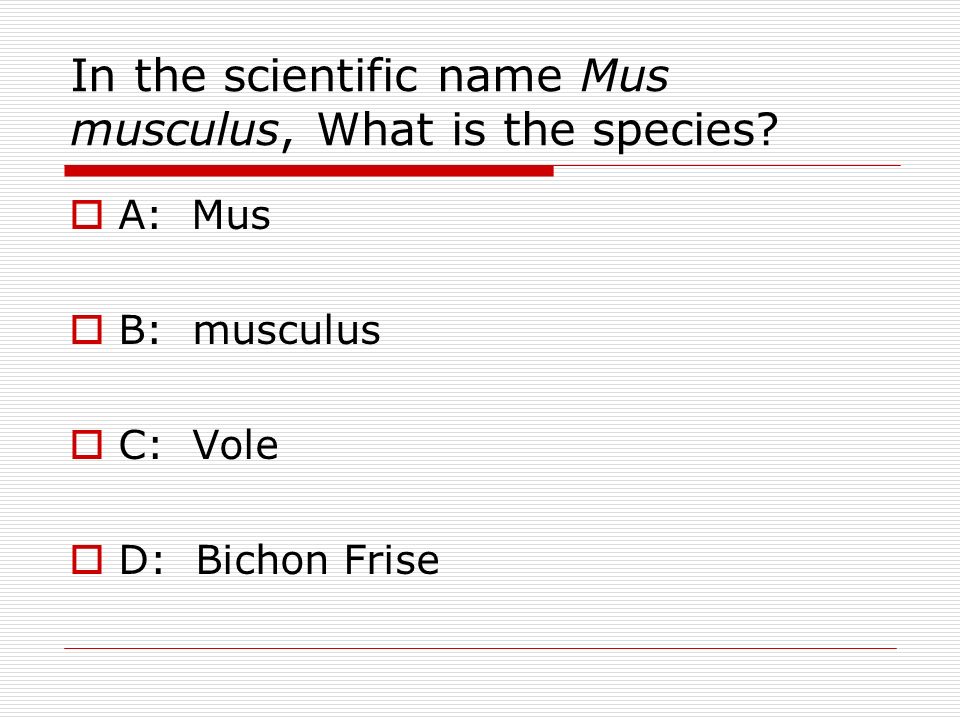This screenshot has height=720, width=960.
Task: Click the word "species?" in the heading
Action: pos(685,131)
